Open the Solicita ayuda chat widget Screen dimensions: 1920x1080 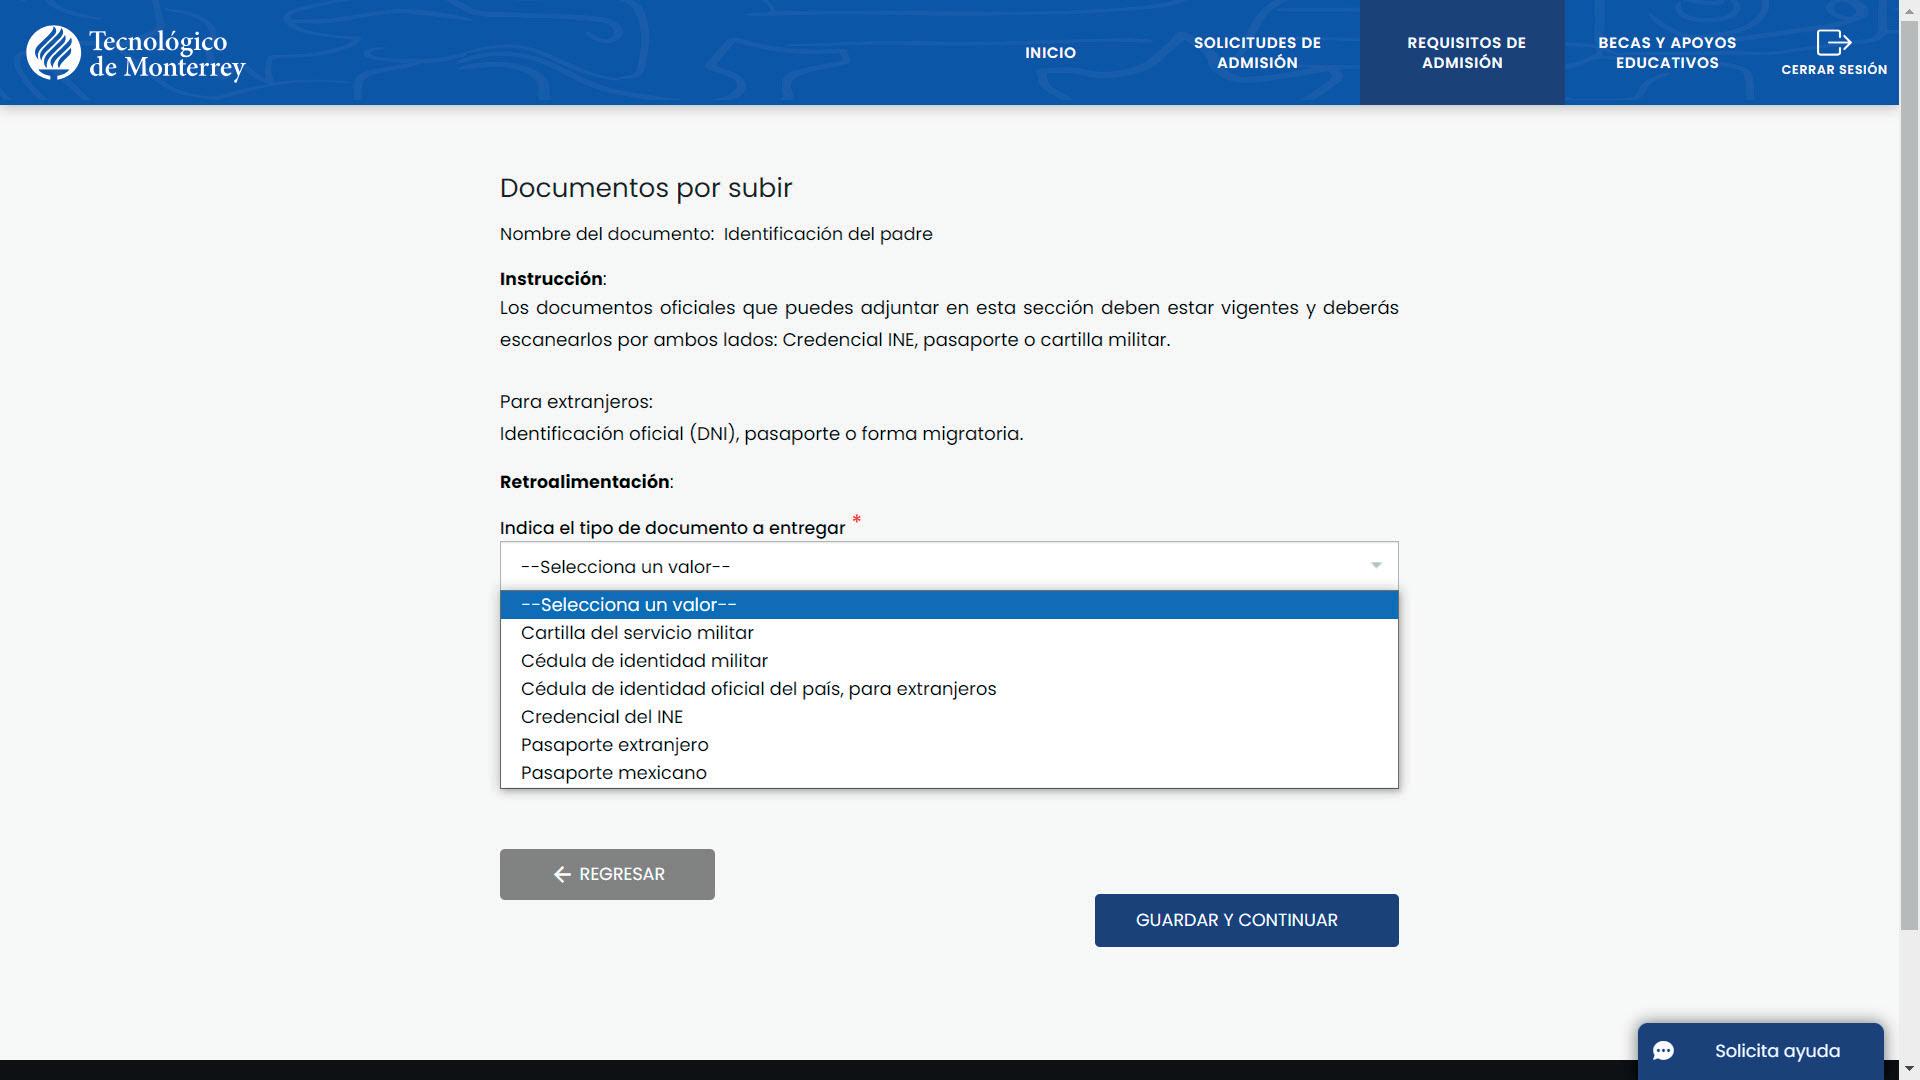(x=1776, y=1051)
